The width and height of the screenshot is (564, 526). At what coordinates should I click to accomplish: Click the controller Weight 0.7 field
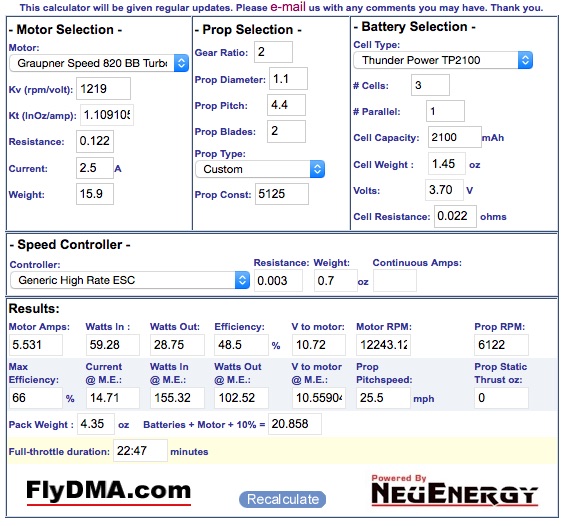click(336, 281)
